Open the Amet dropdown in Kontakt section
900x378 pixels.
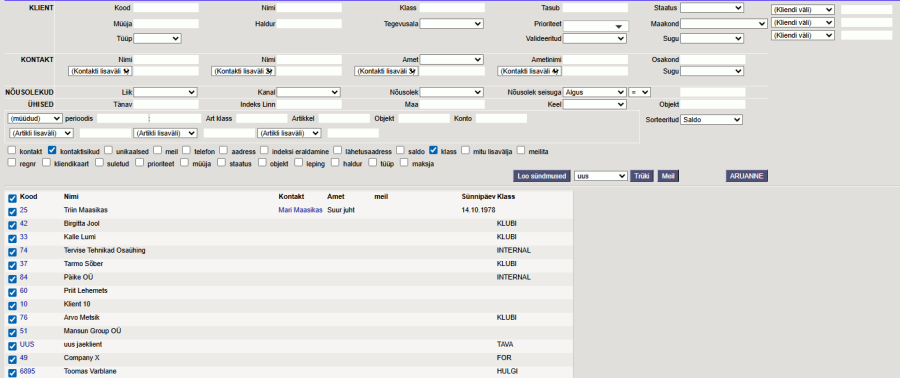(x=451, y=60)
